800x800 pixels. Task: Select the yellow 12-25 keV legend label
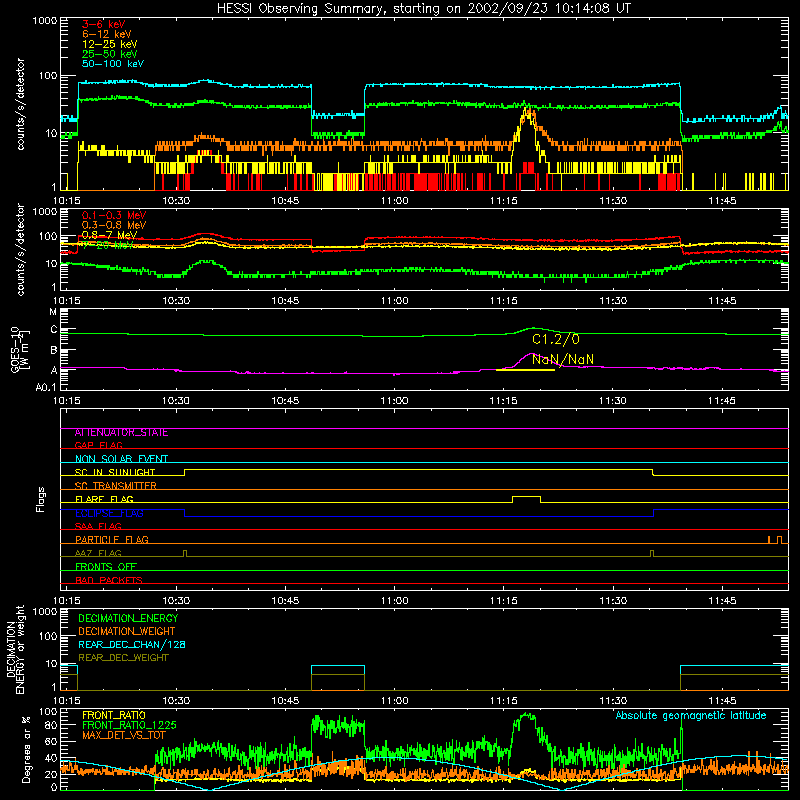[x=109, y=44]
